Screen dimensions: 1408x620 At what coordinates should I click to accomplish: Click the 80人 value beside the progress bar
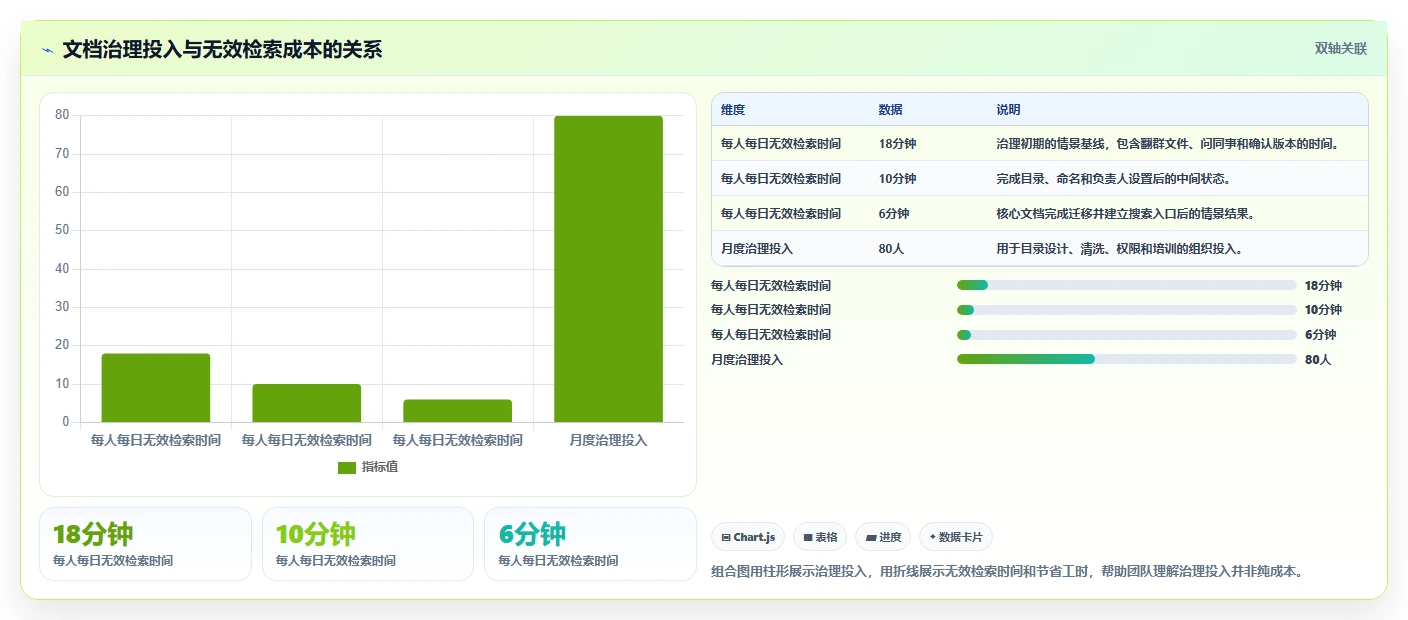pyautogui.click(x=1318, y=359)
